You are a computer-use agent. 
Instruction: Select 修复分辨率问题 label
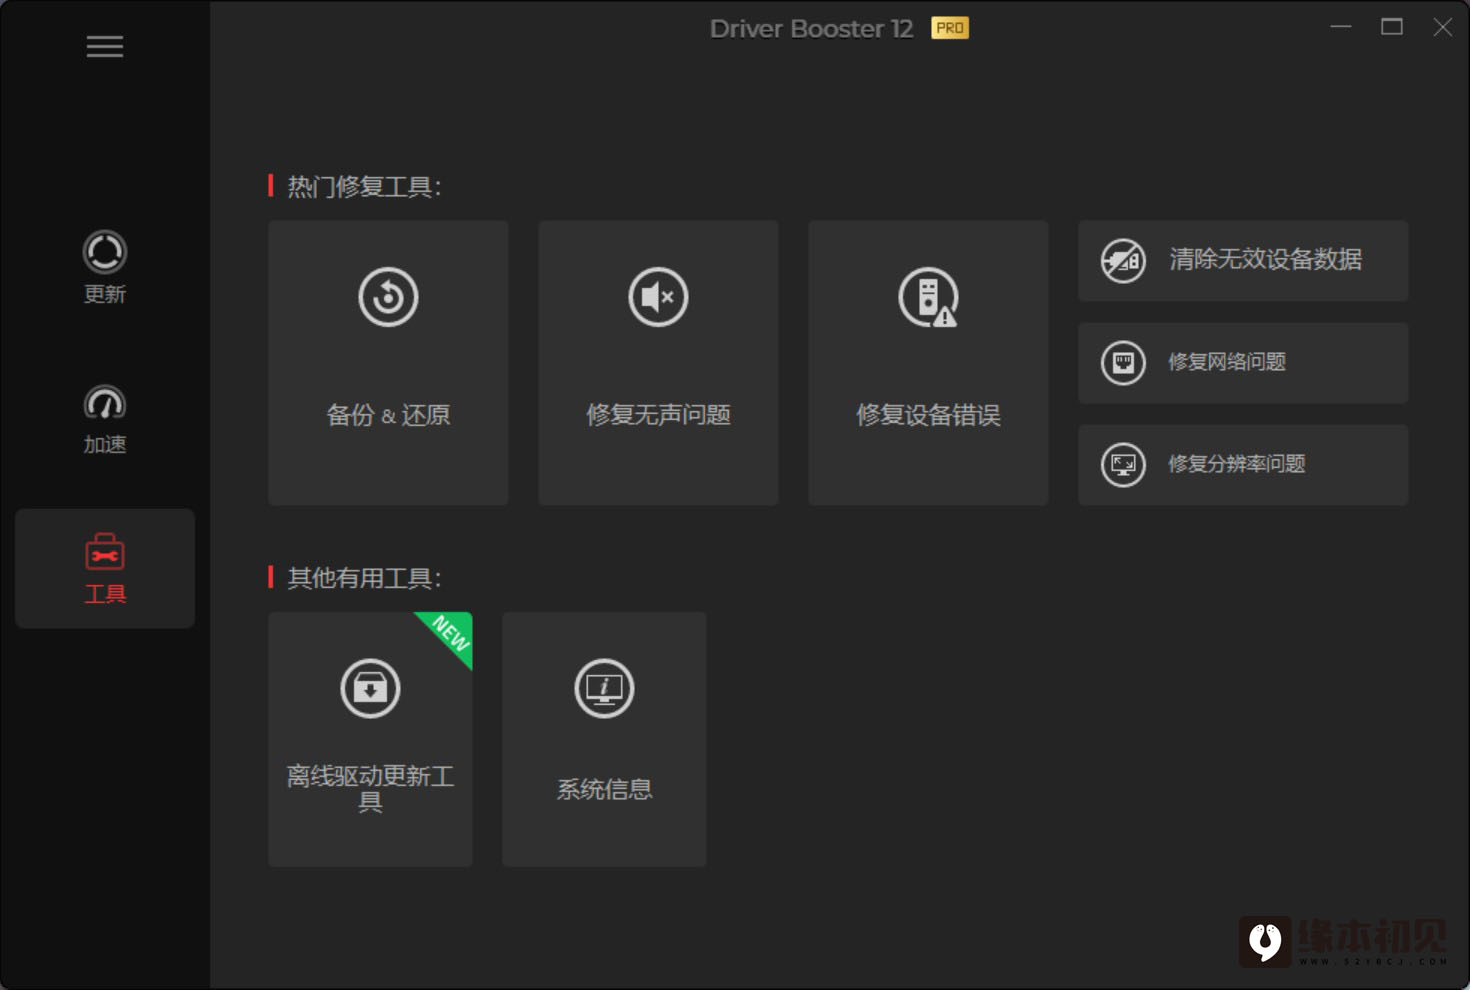pos(1237,464)
